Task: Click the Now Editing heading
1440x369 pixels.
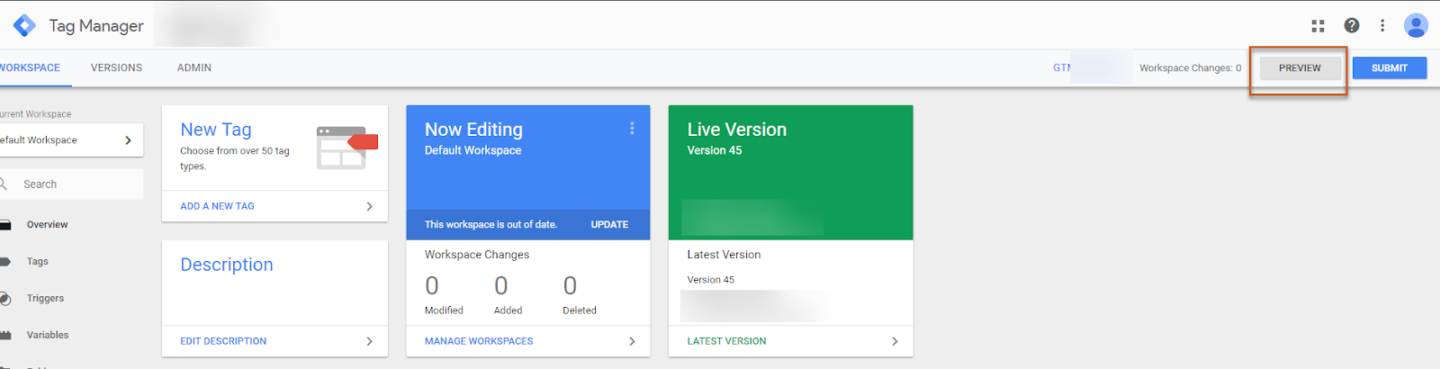Action: (x=474, y=130)
